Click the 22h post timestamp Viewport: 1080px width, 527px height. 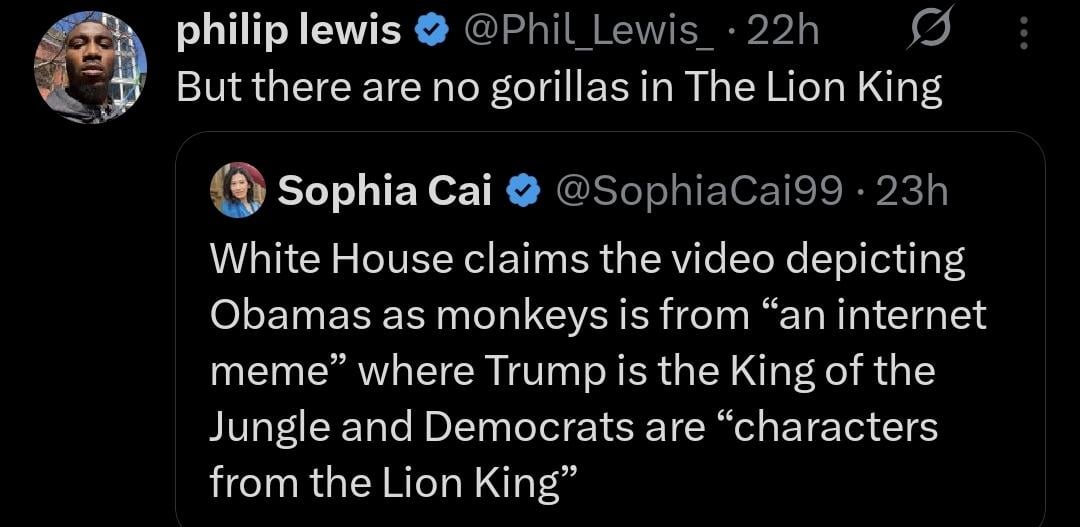783,33
